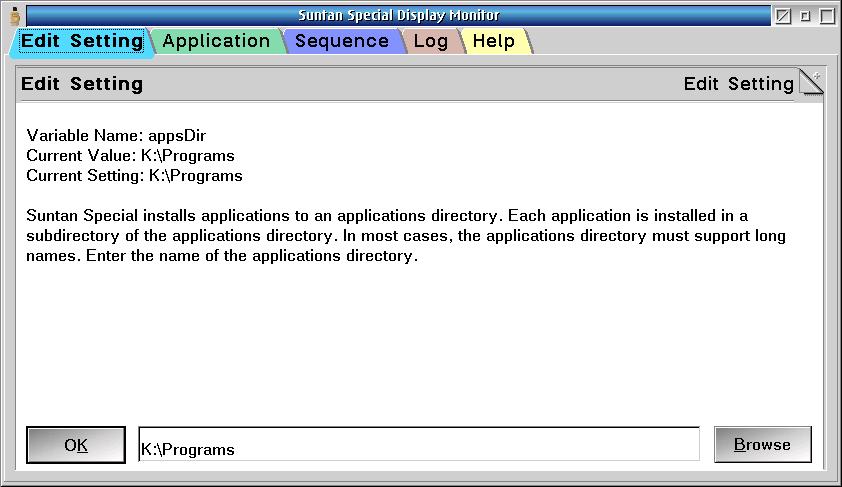Minimize the window via title bar button
Viewport: 842px width, 487px height.
[x=805, y=16]
